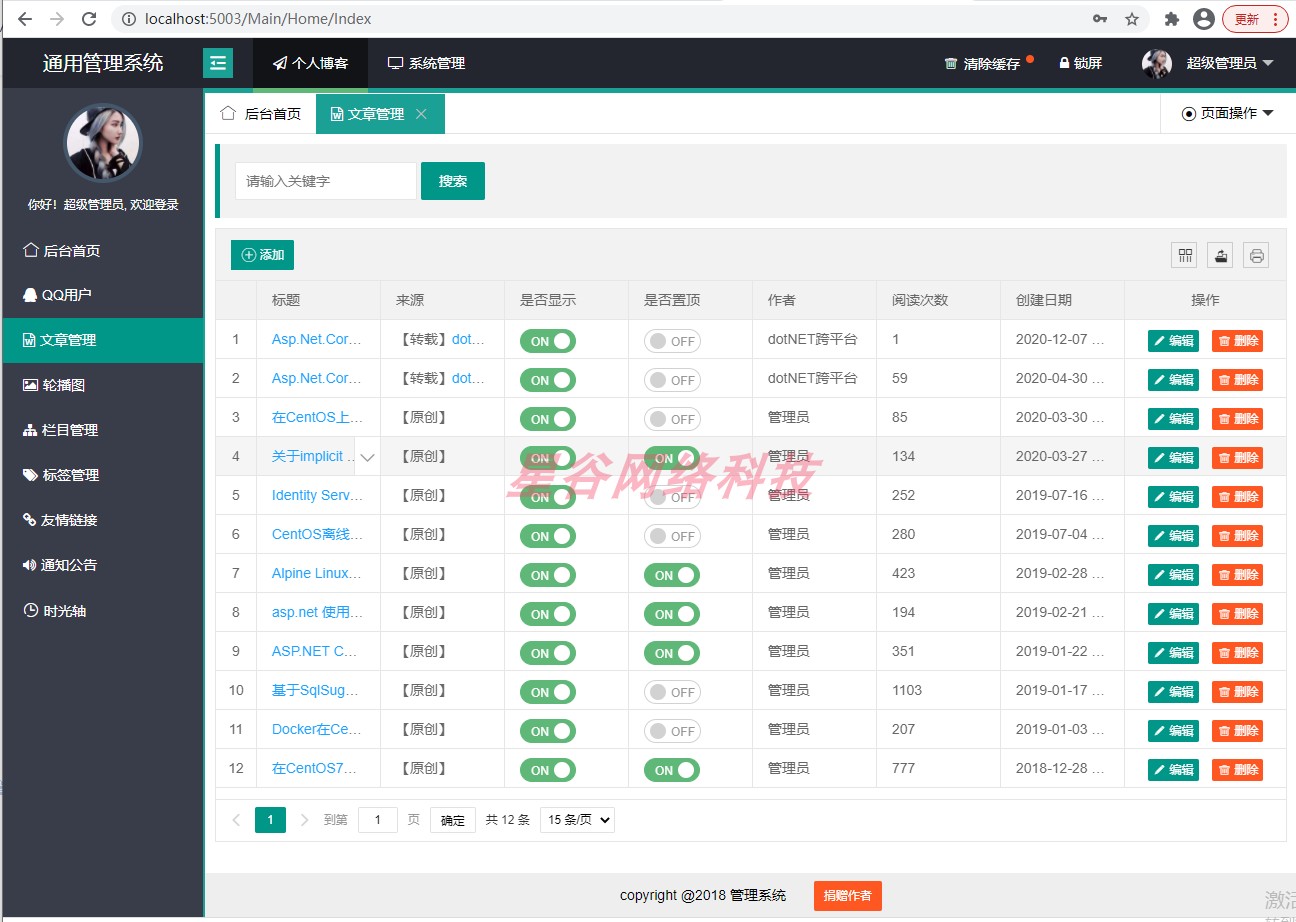Turn off 是否置顶 for row 8
The width and height of the screenshot is (1296, 922).
[x=672, y=614]
